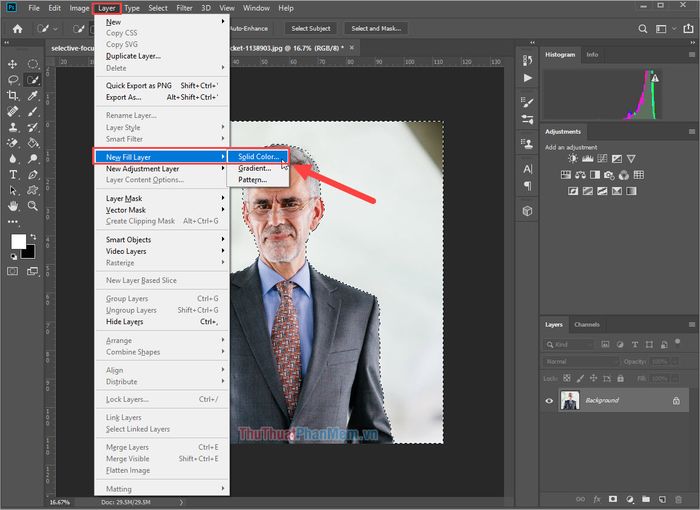Select the Eyedropper tool
Screen dimensions: 700x510
(33, 96)
